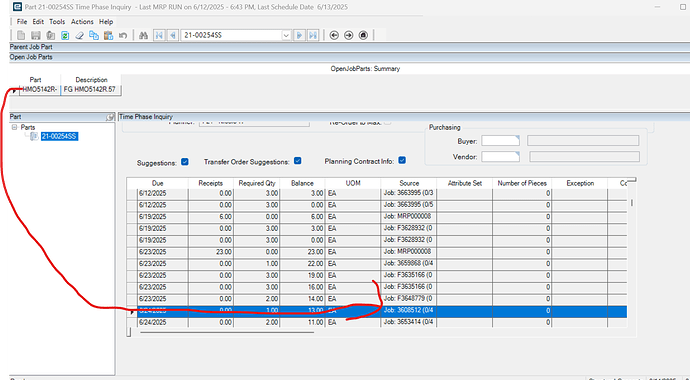Toggle the Suggestions checkbox
The width and height of the screenshot is (690, 380).
pos(185,162)
